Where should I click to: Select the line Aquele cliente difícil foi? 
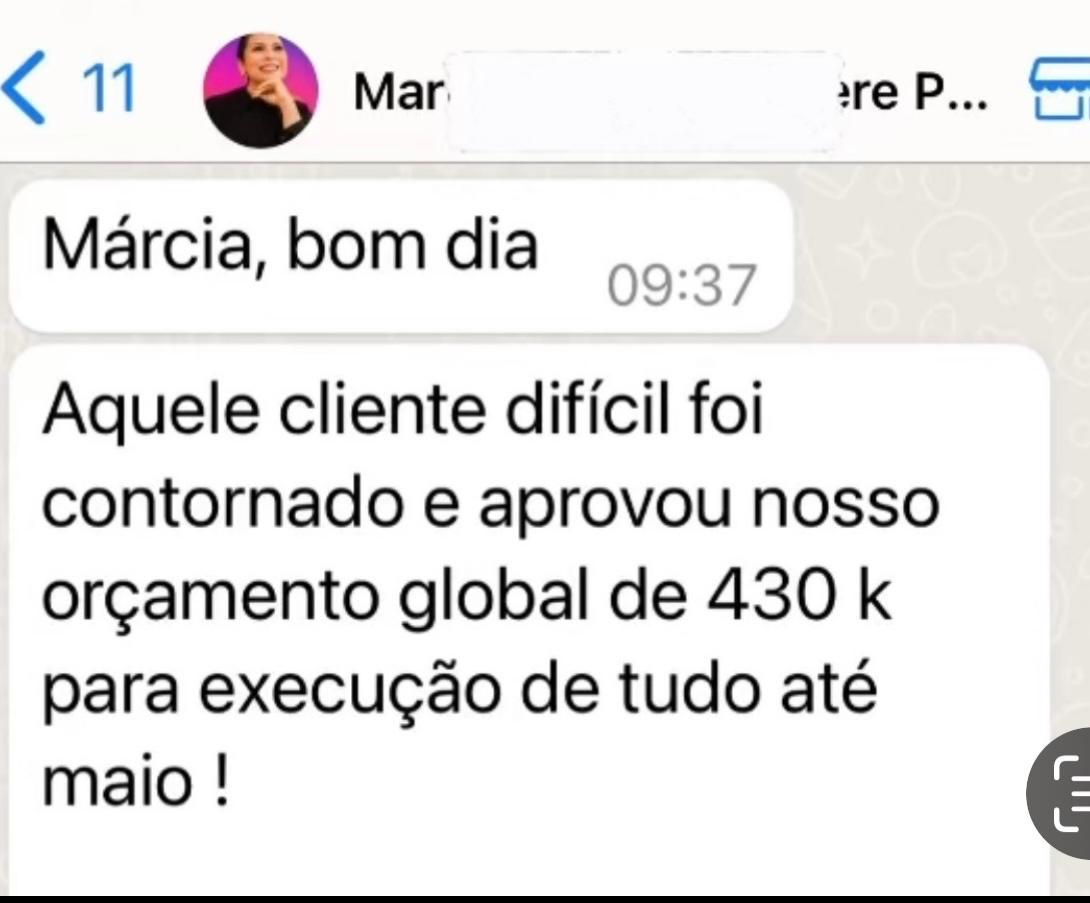click(403, 409)
